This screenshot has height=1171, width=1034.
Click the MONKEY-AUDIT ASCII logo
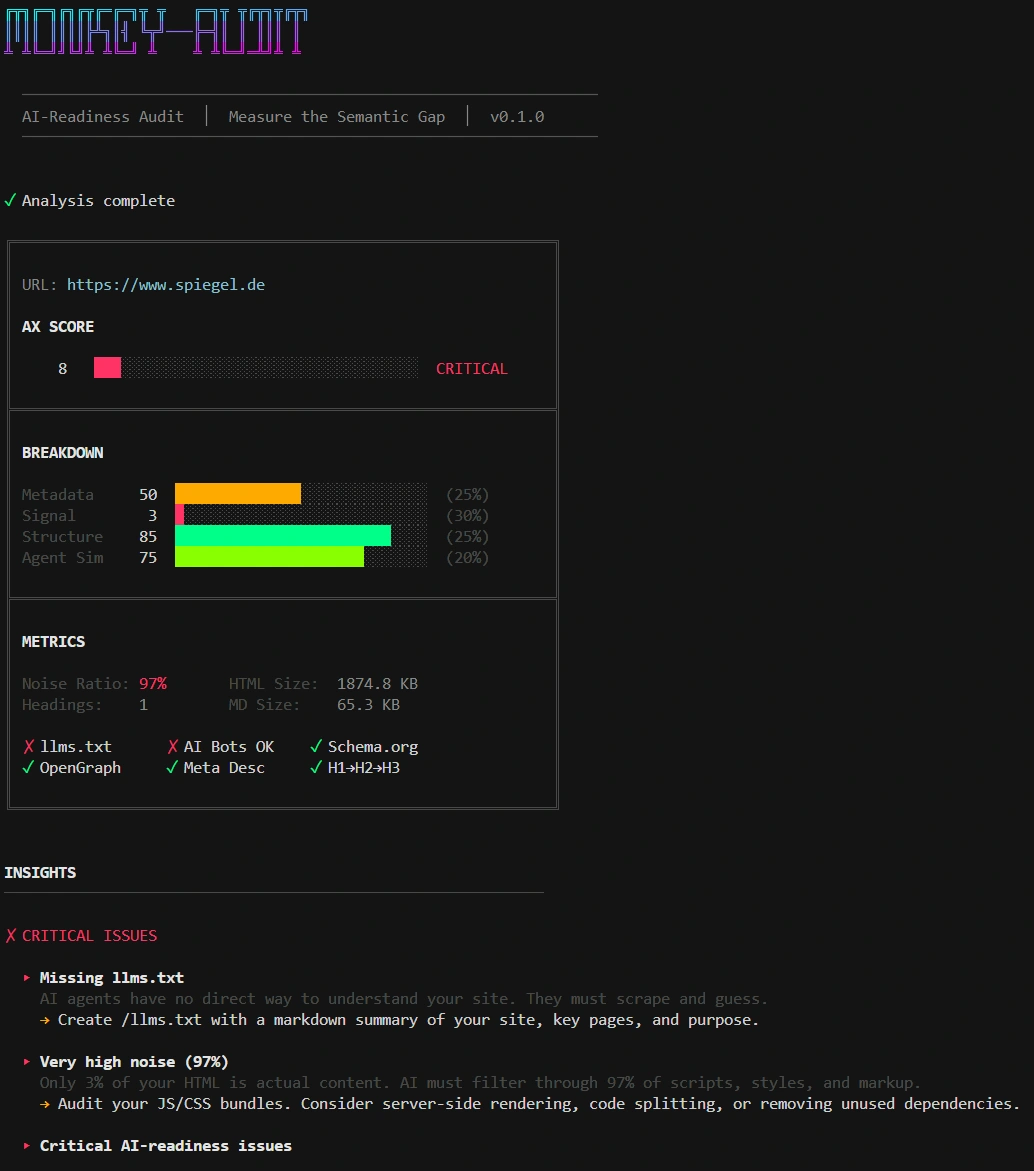point(155,33)
